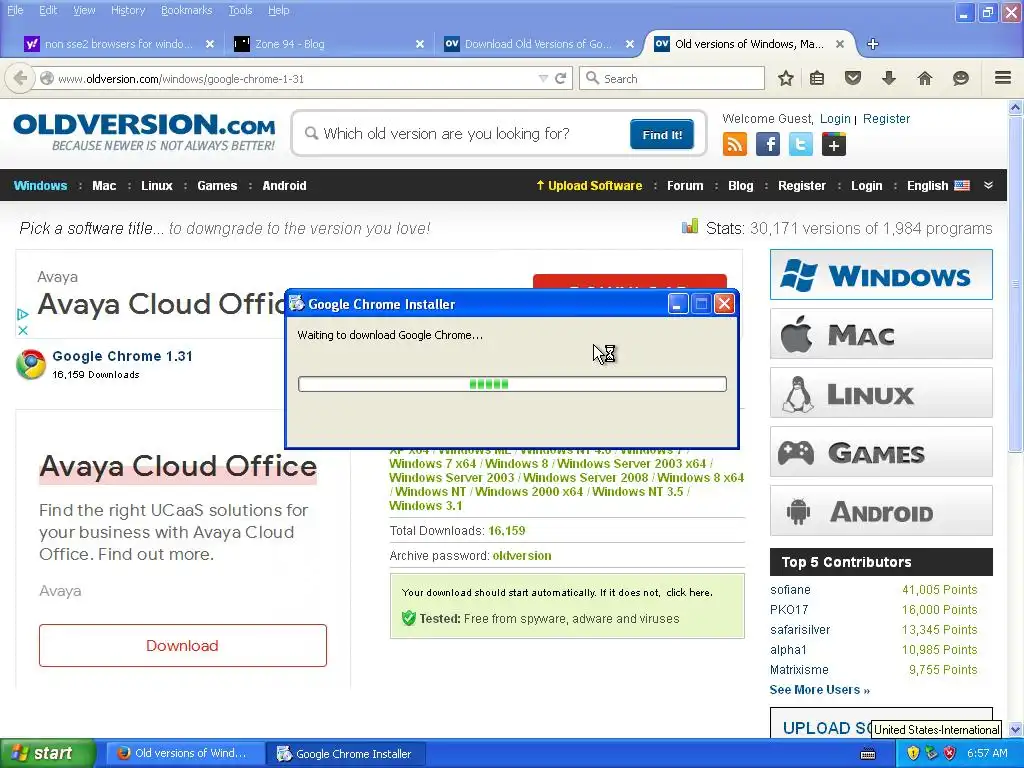Select the Android category banner
1024x768 pixels.
coord(881,511)
